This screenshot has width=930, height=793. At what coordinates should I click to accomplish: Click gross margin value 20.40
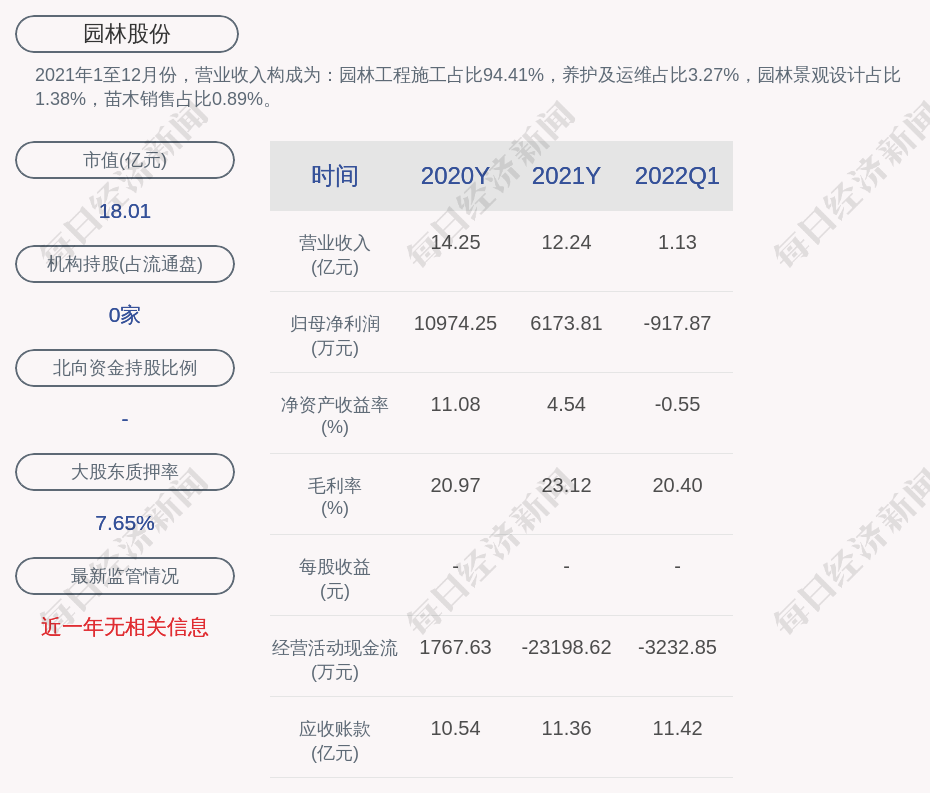[x=677, y=485]
